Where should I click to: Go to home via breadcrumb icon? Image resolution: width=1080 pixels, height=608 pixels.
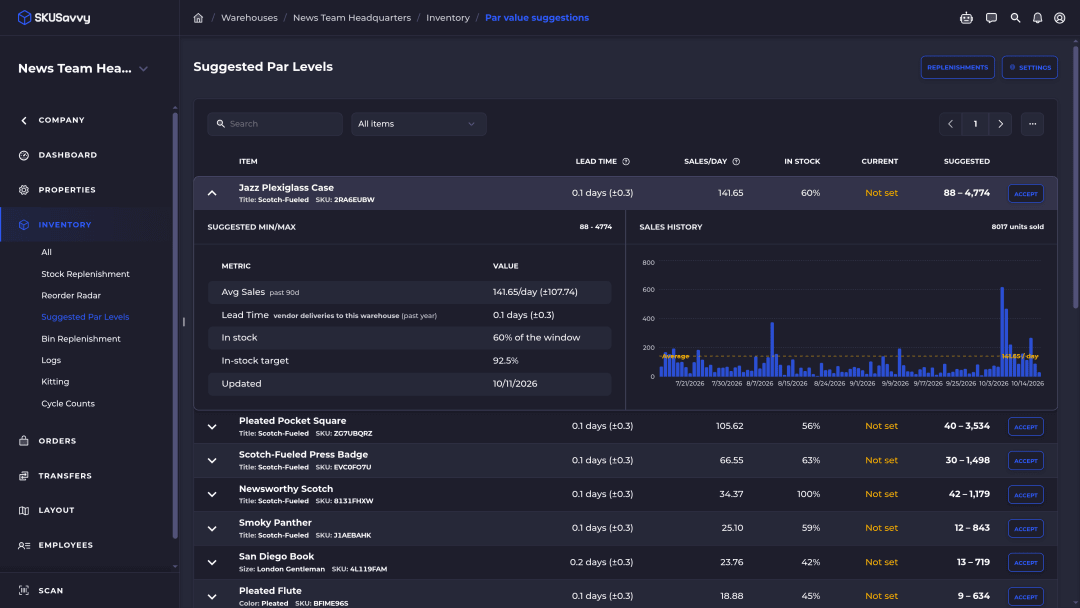pyautogui.click(x=198, y=18)
